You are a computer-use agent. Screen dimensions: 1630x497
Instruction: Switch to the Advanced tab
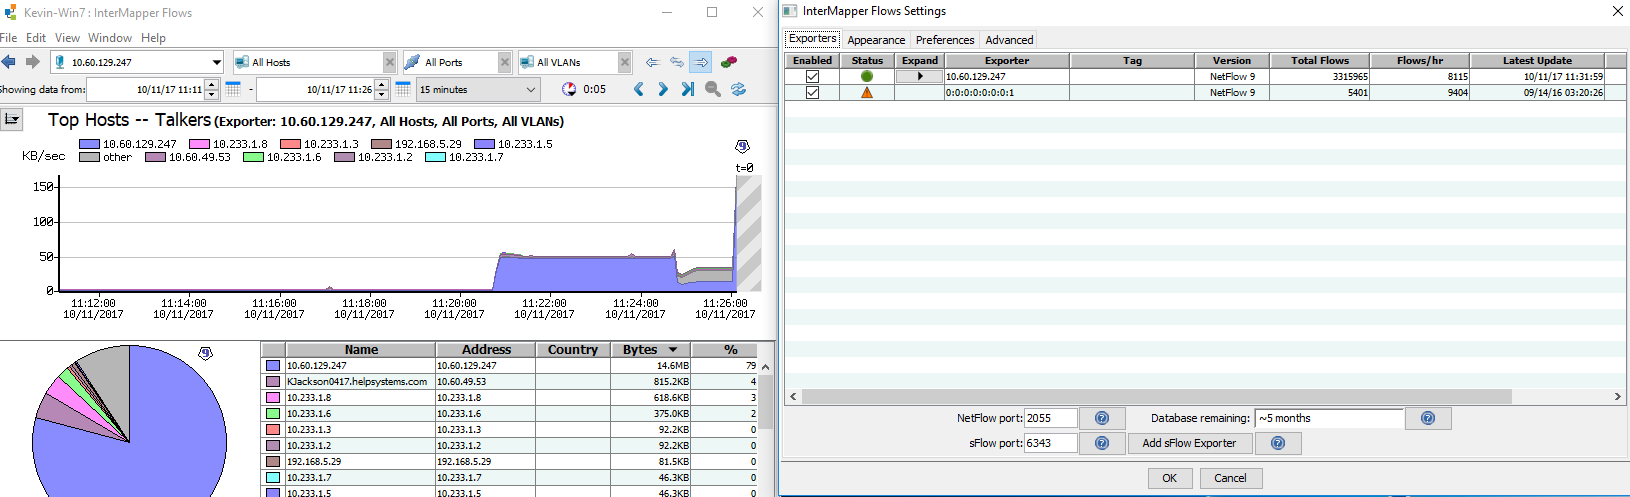[1009, 40]
